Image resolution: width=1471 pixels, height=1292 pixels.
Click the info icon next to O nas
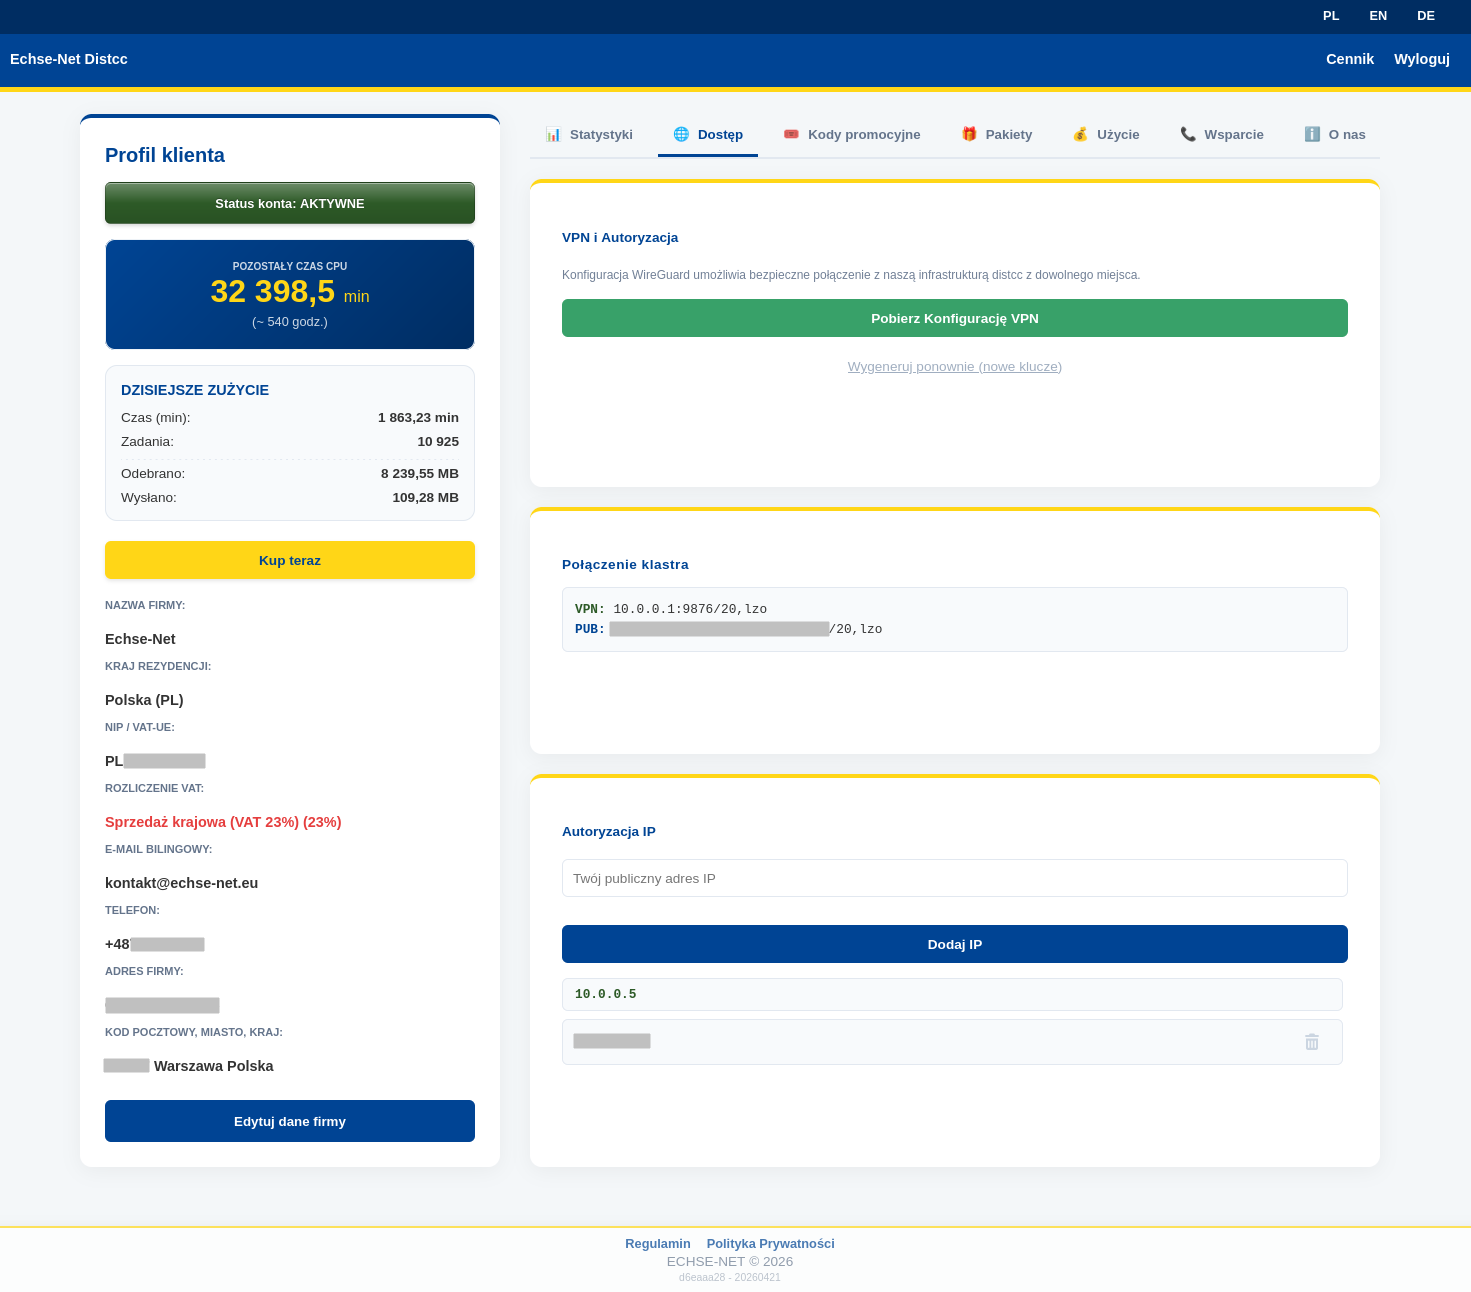click(1312, 134)
